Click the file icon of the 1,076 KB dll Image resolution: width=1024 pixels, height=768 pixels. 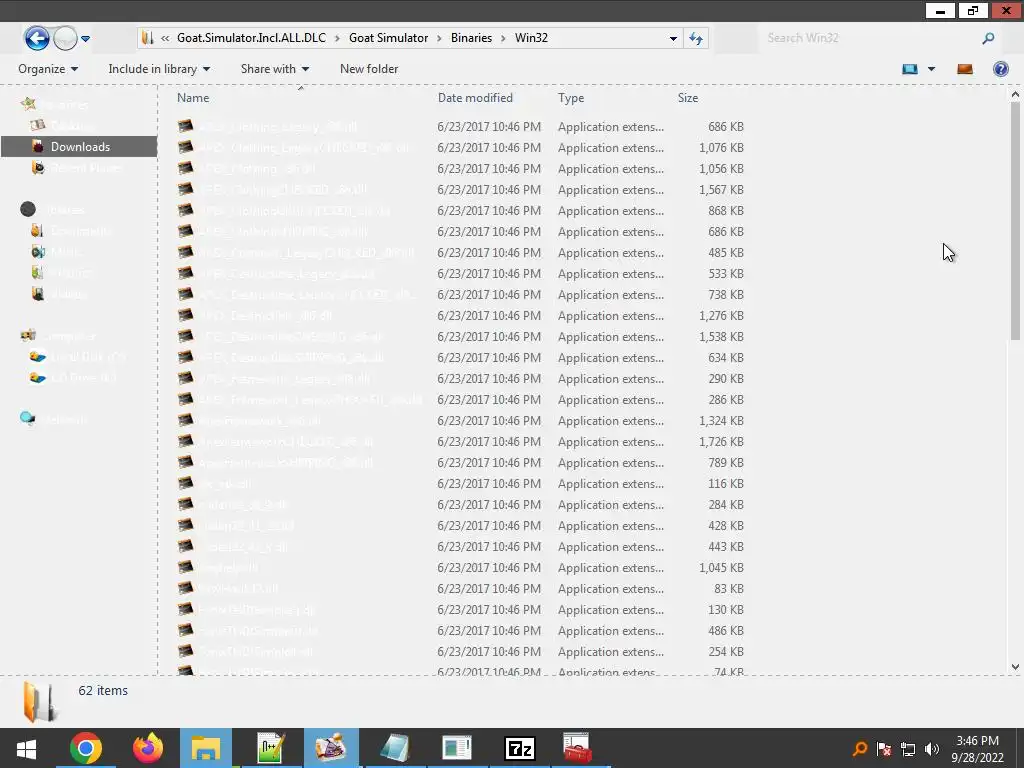tap(185, 147)
